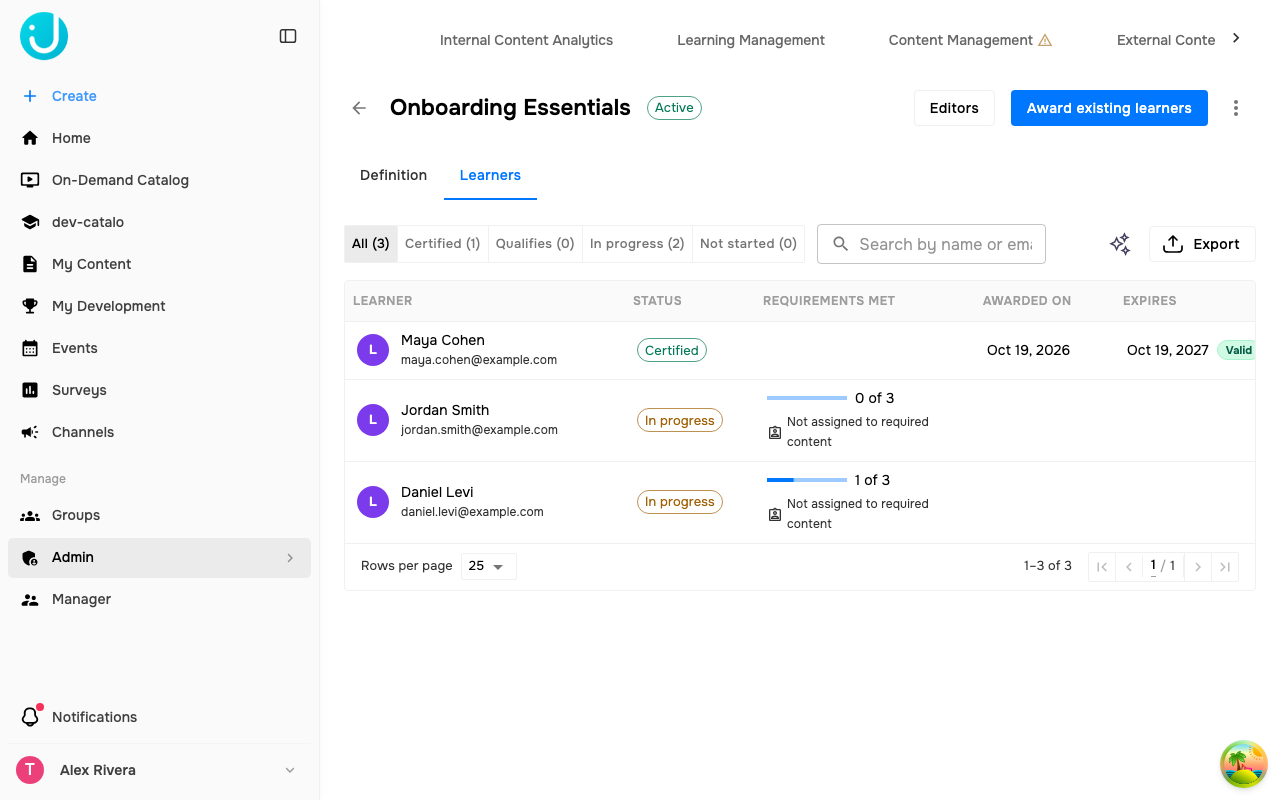The image size is (1280, 800).
Task: Click the Create plus icon
Action: pos(30,96)
